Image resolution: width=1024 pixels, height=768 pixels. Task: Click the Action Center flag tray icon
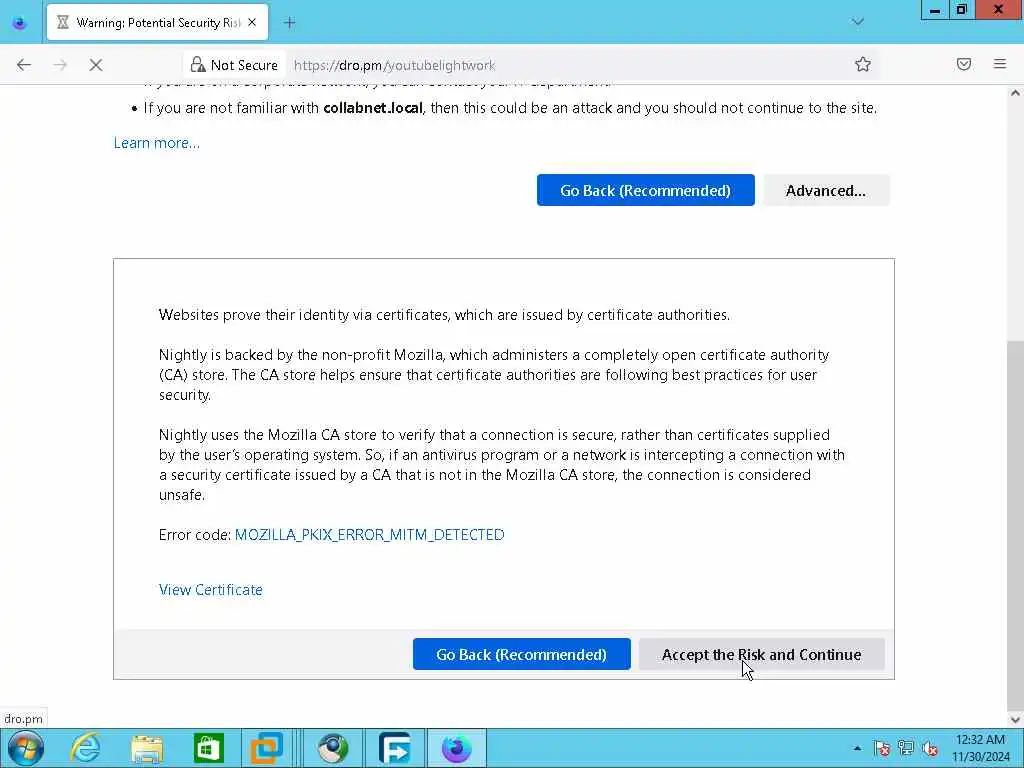[x=882, y=748]
